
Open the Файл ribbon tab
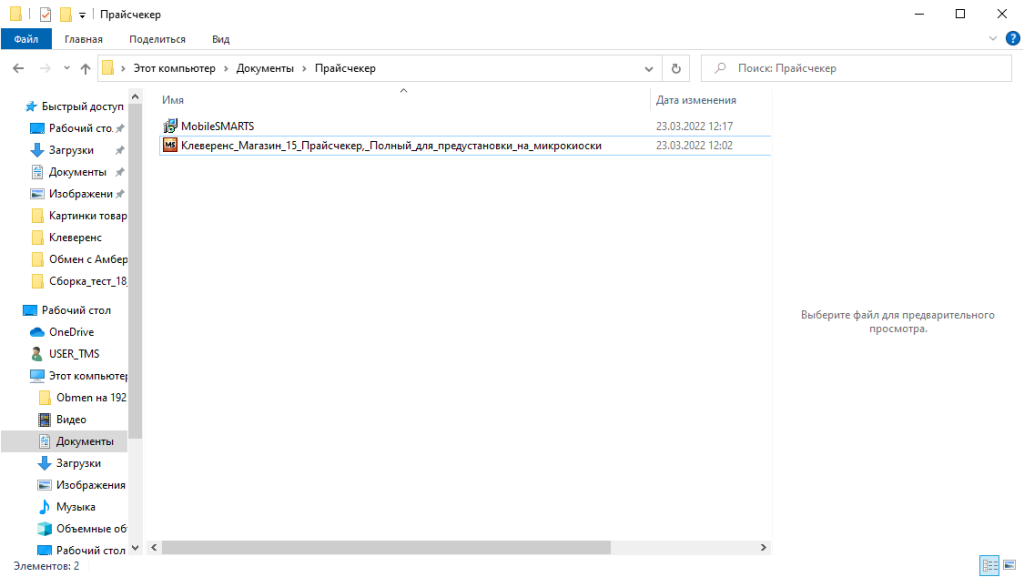point(26,39)
